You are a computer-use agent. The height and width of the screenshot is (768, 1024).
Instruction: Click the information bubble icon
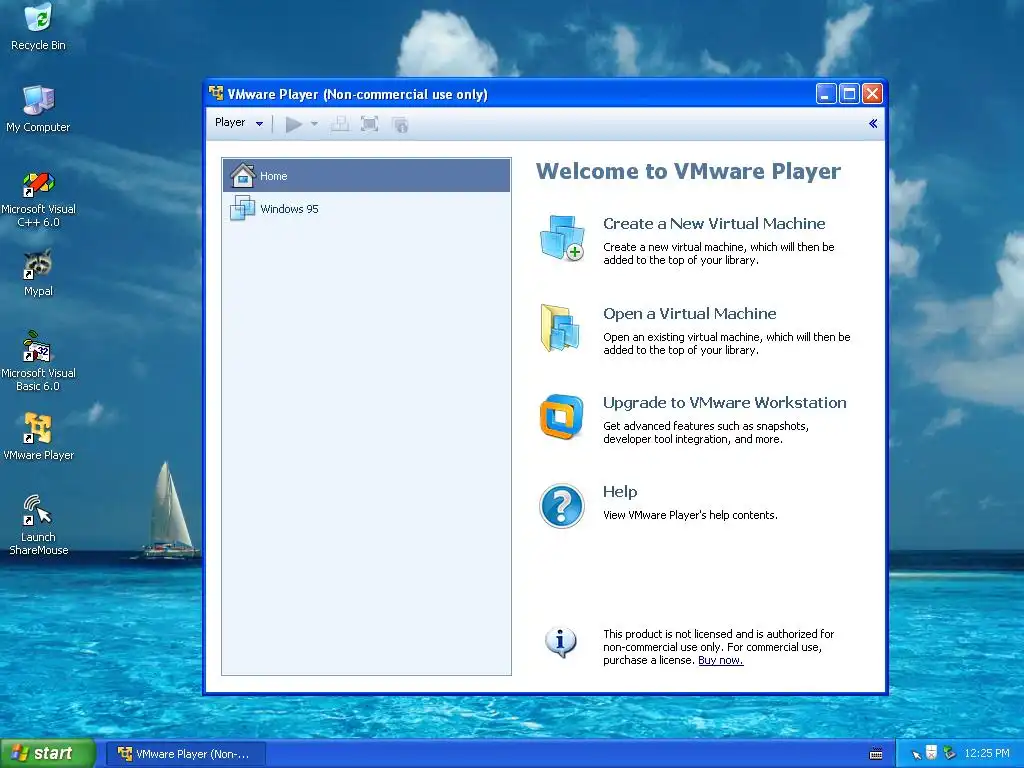(561, 642)
